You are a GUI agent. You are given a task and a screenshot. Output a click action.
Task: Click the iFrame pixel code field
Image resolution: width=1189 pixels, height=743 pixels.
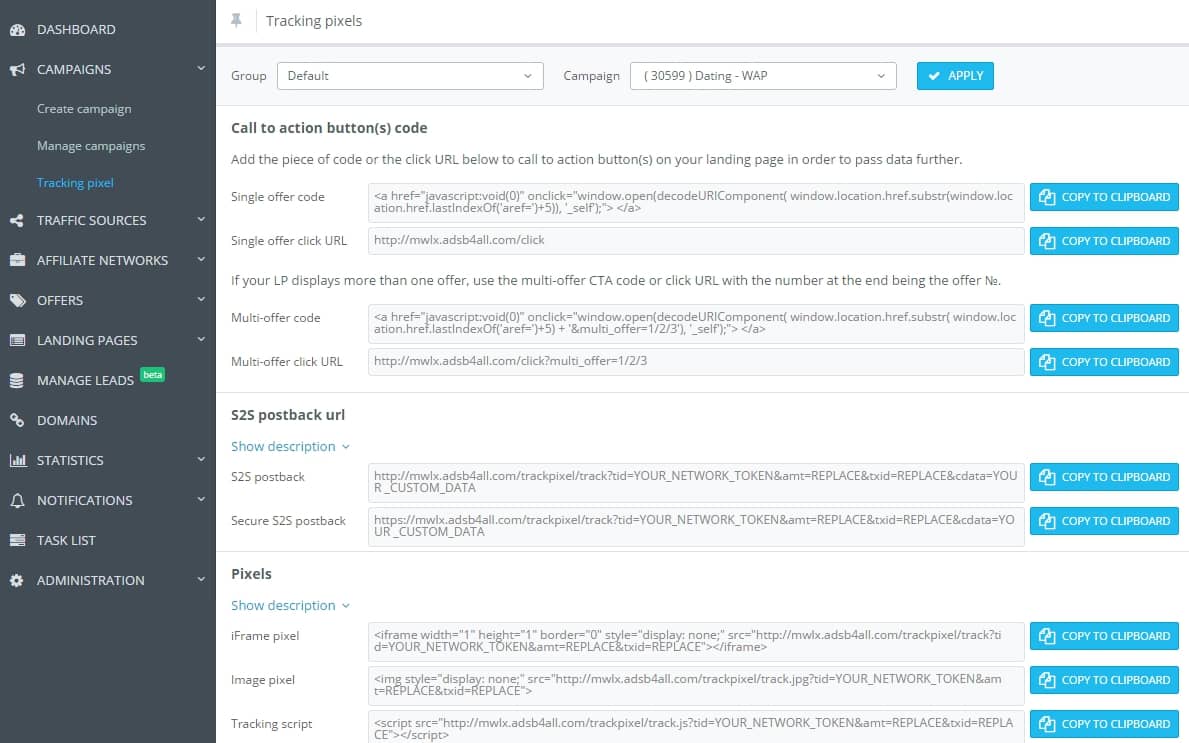click(696, 641)
